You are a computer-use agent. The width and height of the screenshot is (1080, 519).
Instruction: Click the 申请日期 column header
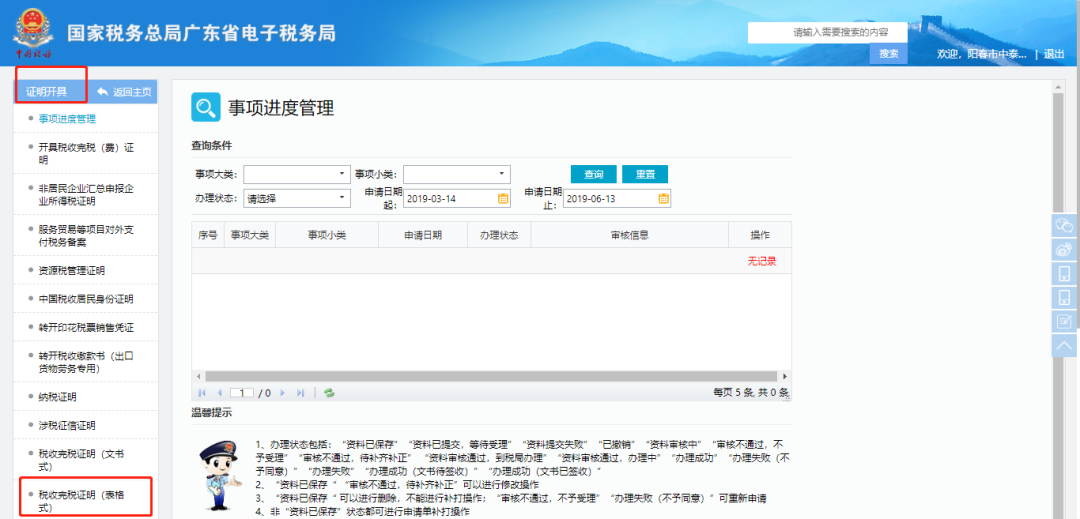(423, 235)
